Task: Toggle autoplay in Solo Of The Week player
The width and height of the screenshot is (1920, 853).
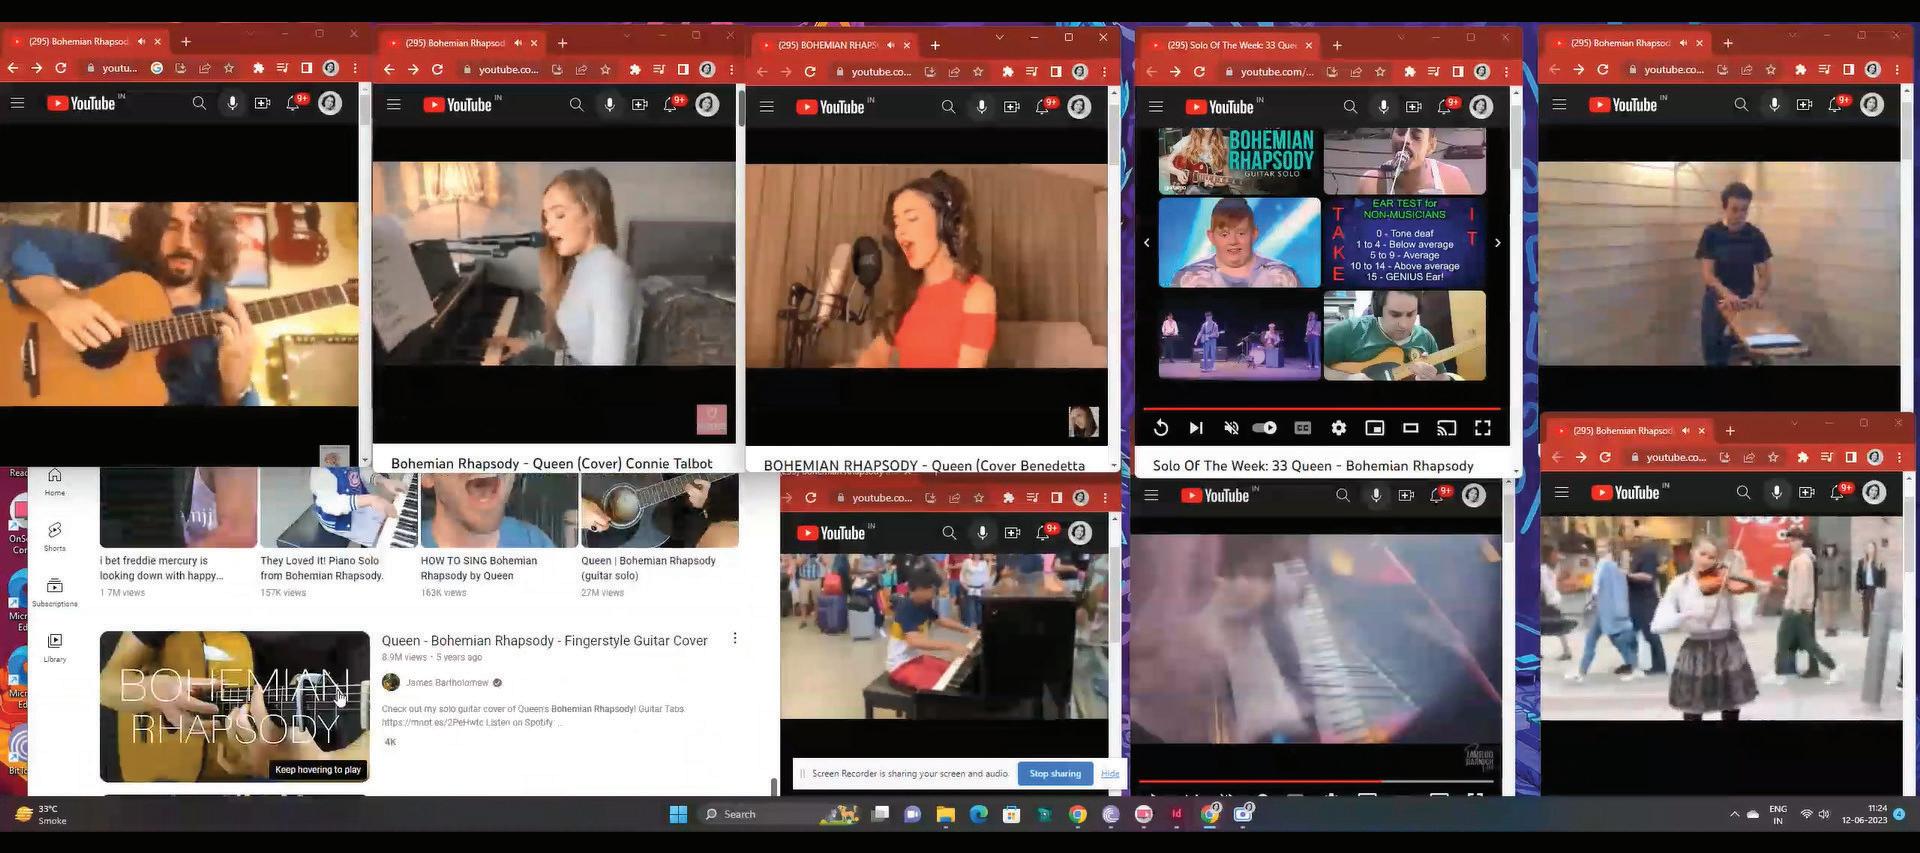Action: click(1265, 428)
